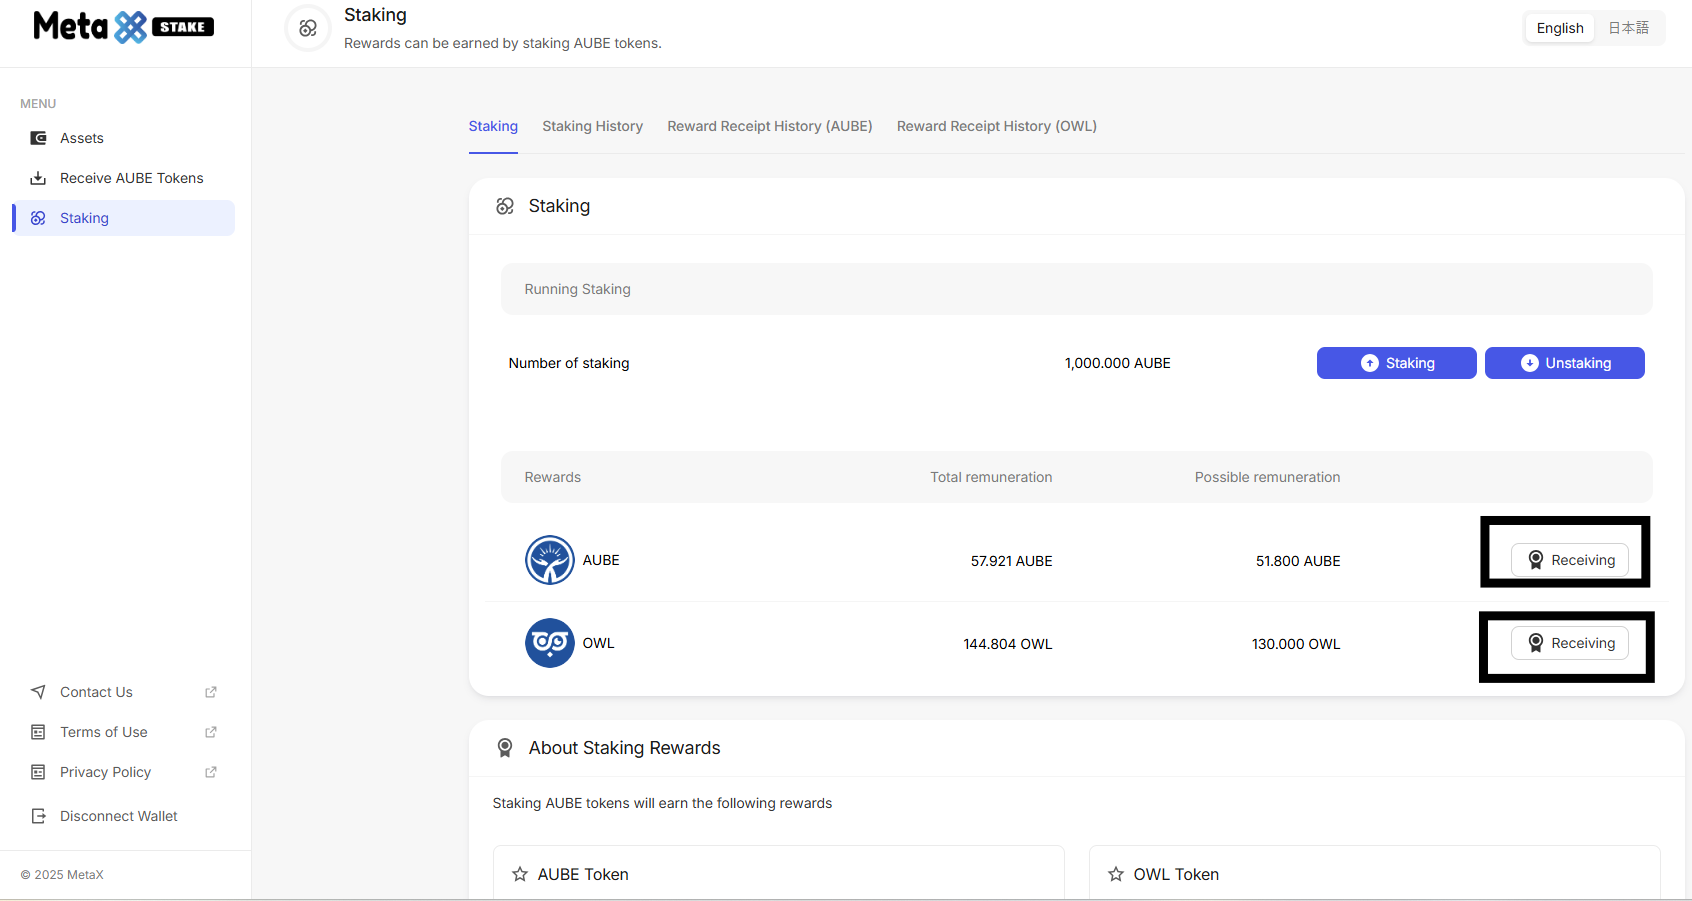Click the star icon beside AUBE Token

(520, 874)
